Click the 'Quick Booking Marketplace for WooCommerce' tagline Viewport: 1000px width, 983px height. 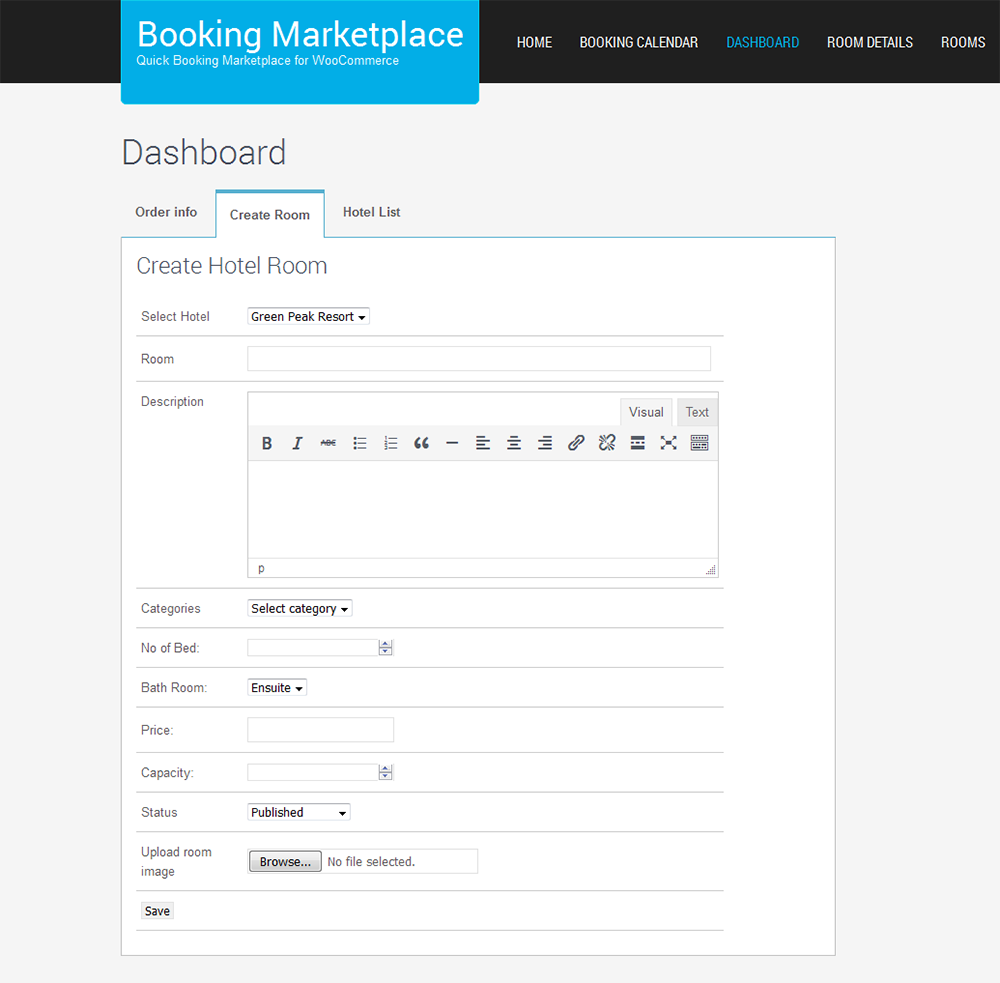[267, 61]
